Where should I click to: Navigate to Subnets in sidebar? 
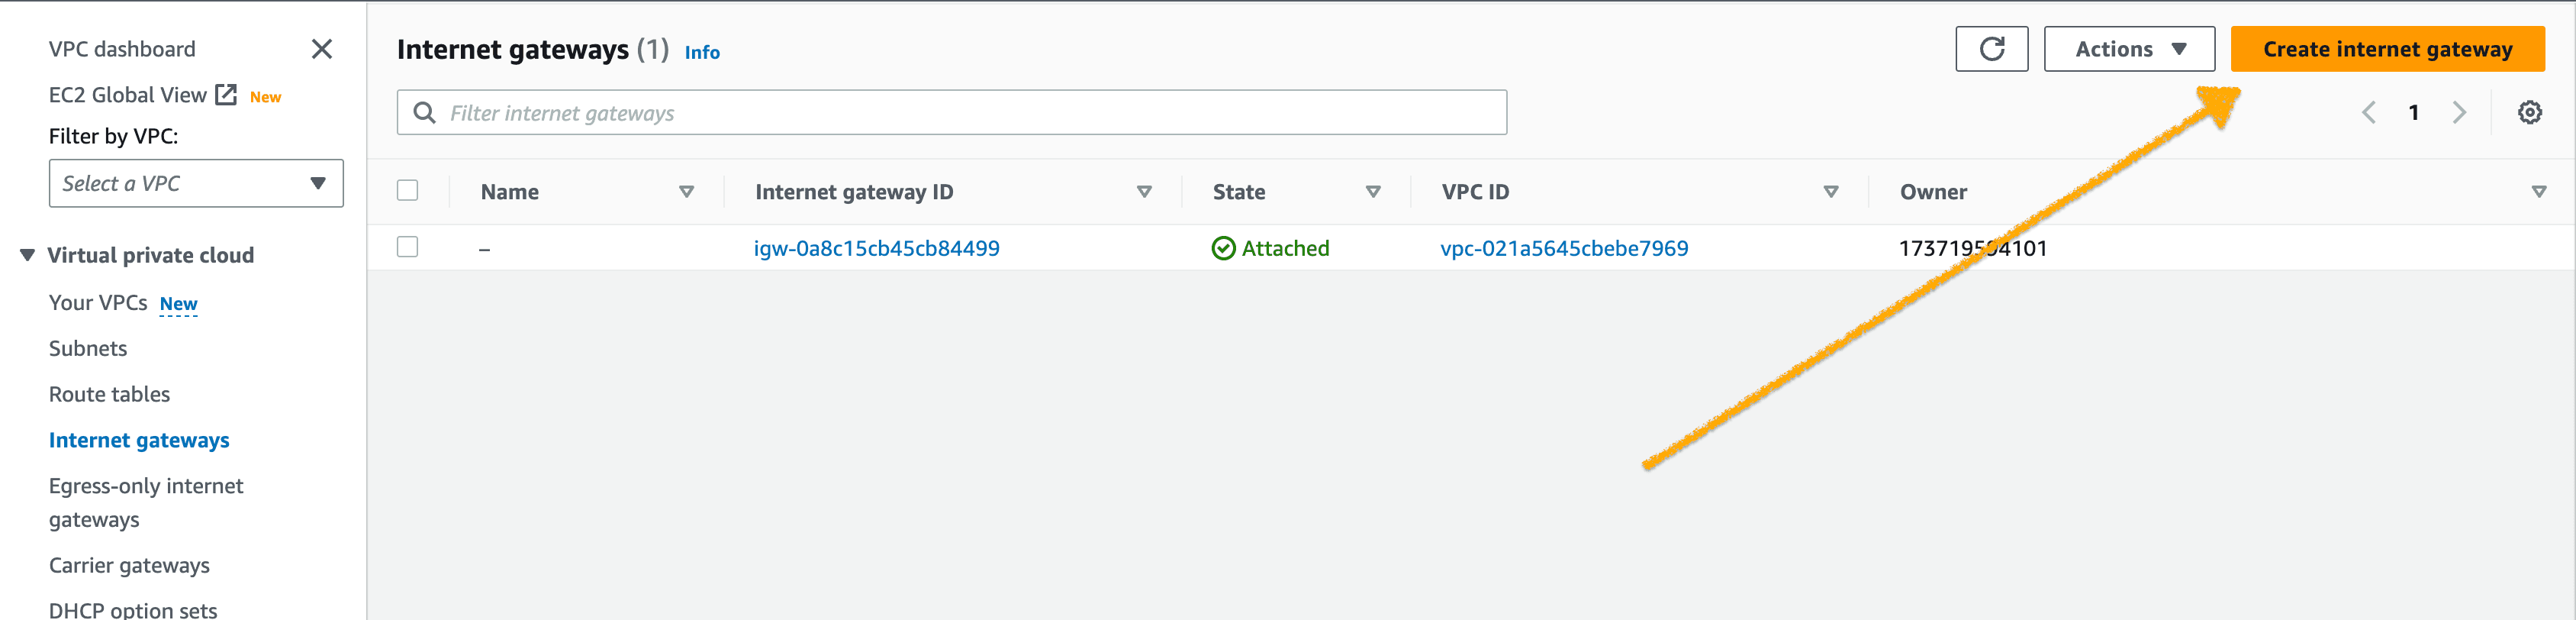click(88, 348)
